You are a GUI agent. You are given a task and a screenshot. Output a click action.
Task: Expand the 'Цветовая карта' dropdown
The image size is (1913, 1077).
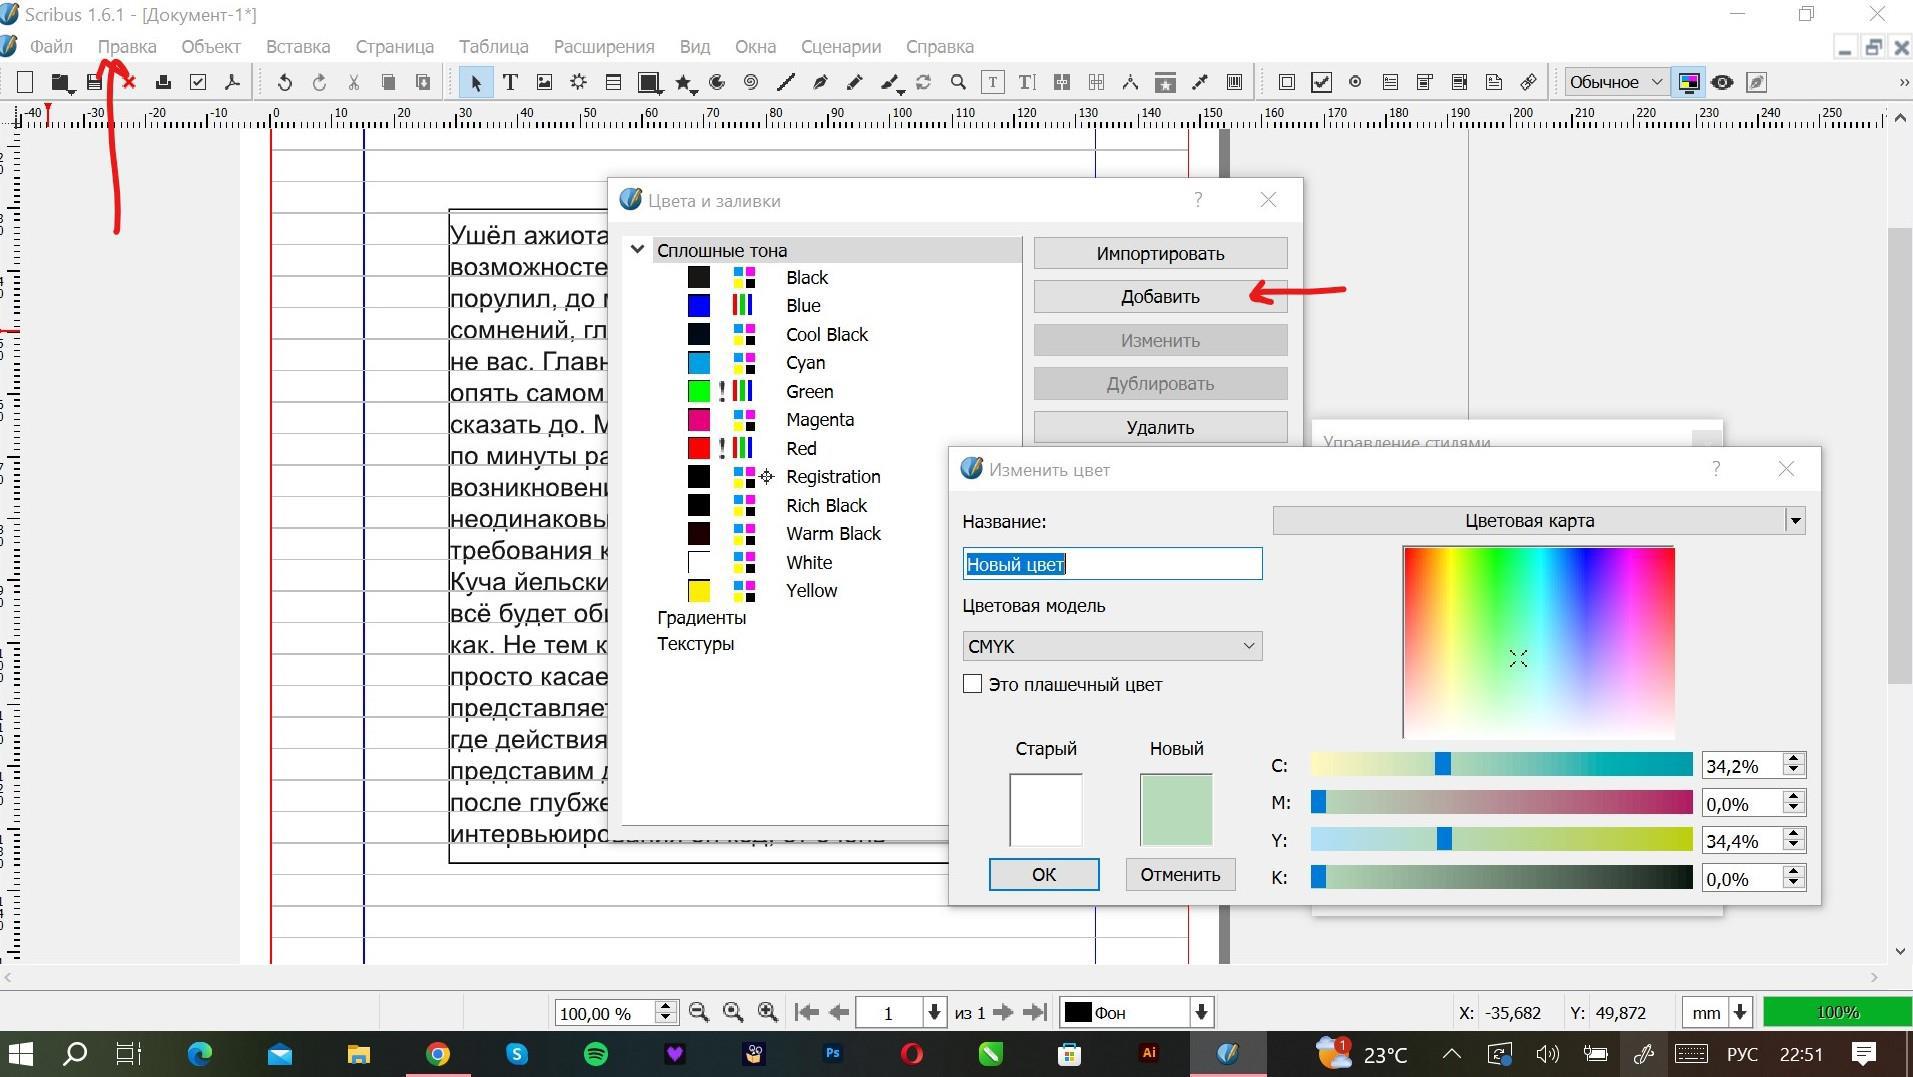(1795, 521)
